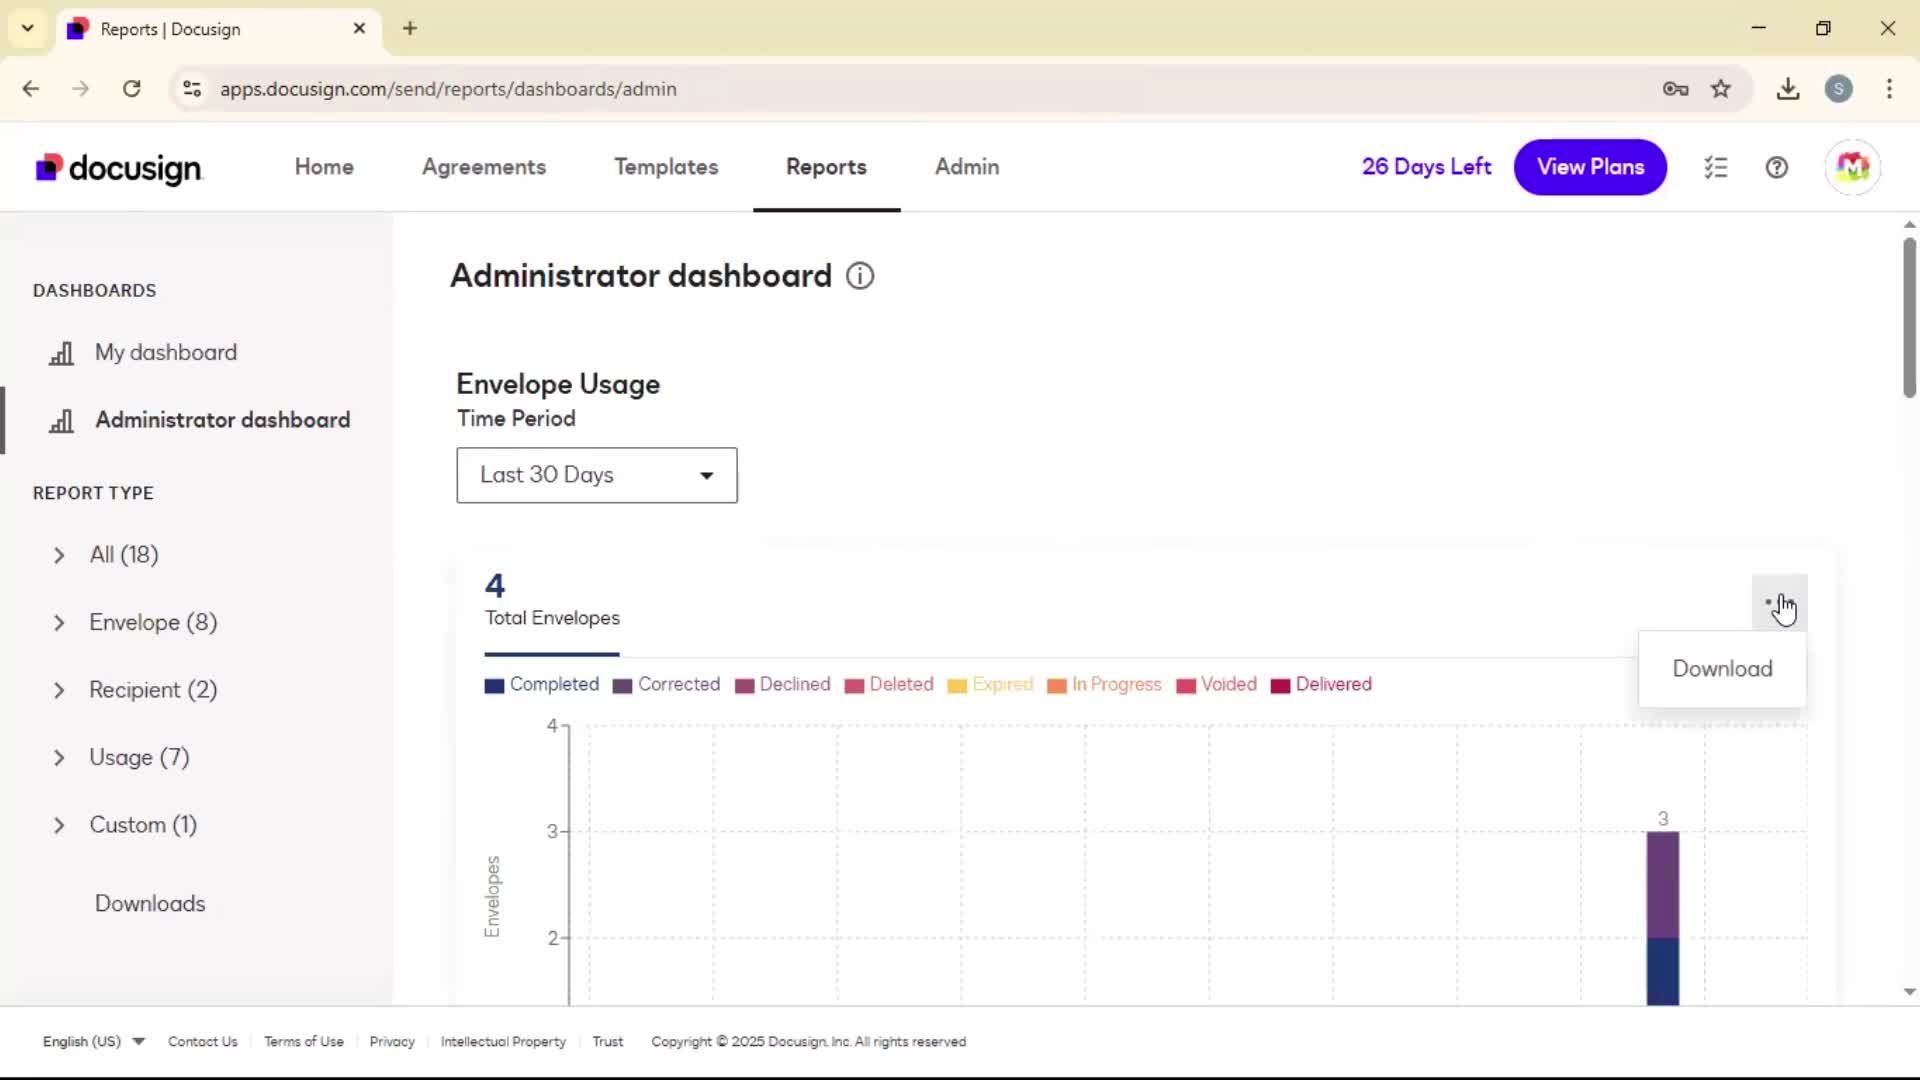Open the tab search dropdown arrow
This screenshot has width=1920, height=1080.
click(x=28, y=28)
